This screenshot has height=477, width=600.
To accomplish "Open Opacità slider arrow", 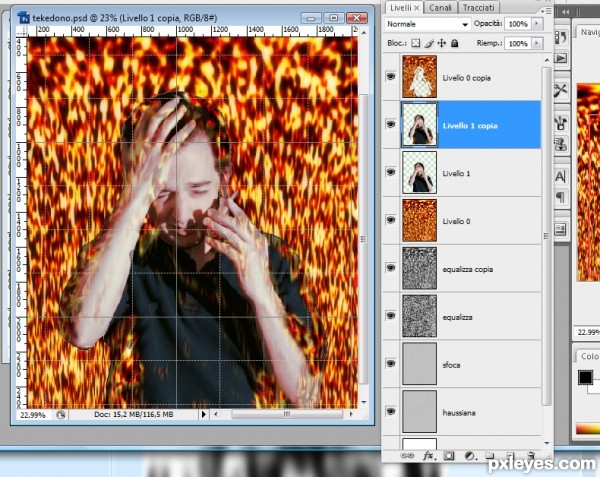I will (x=537, y=24).
